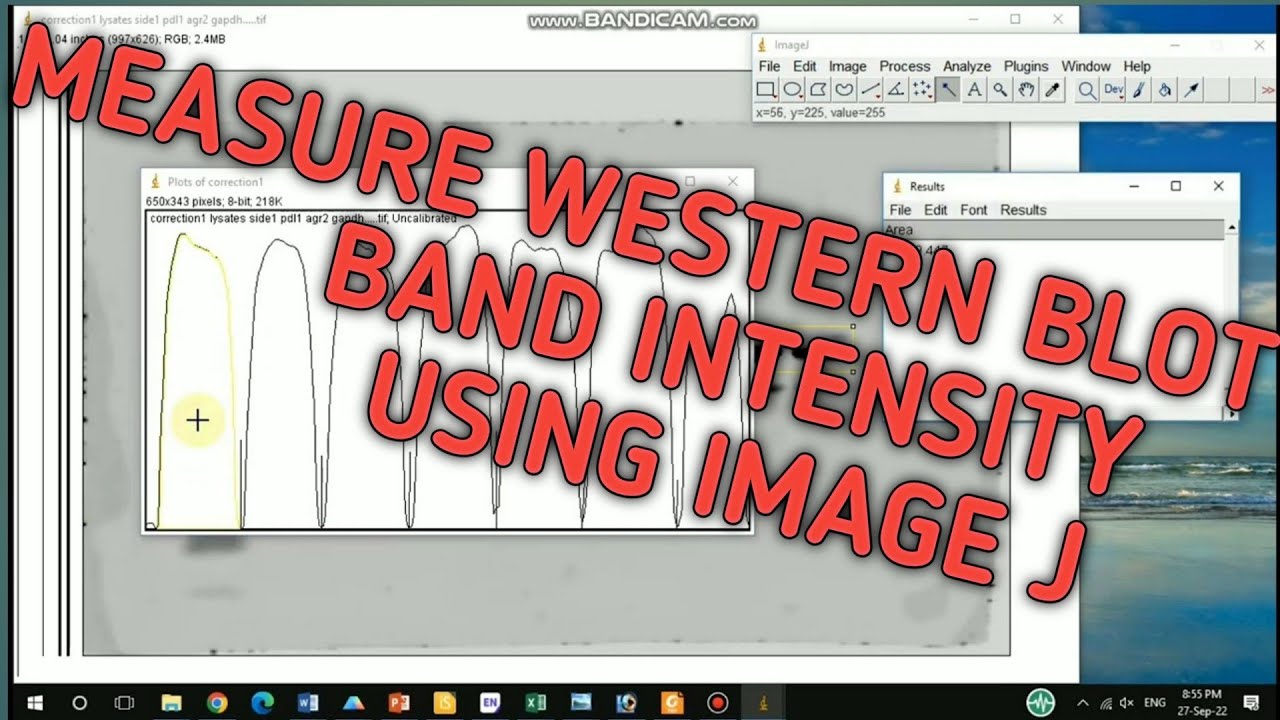Screen dimensions: 1280x720
Task: Click the muted volume icon in tray
Action: [x=1127, y=702]
